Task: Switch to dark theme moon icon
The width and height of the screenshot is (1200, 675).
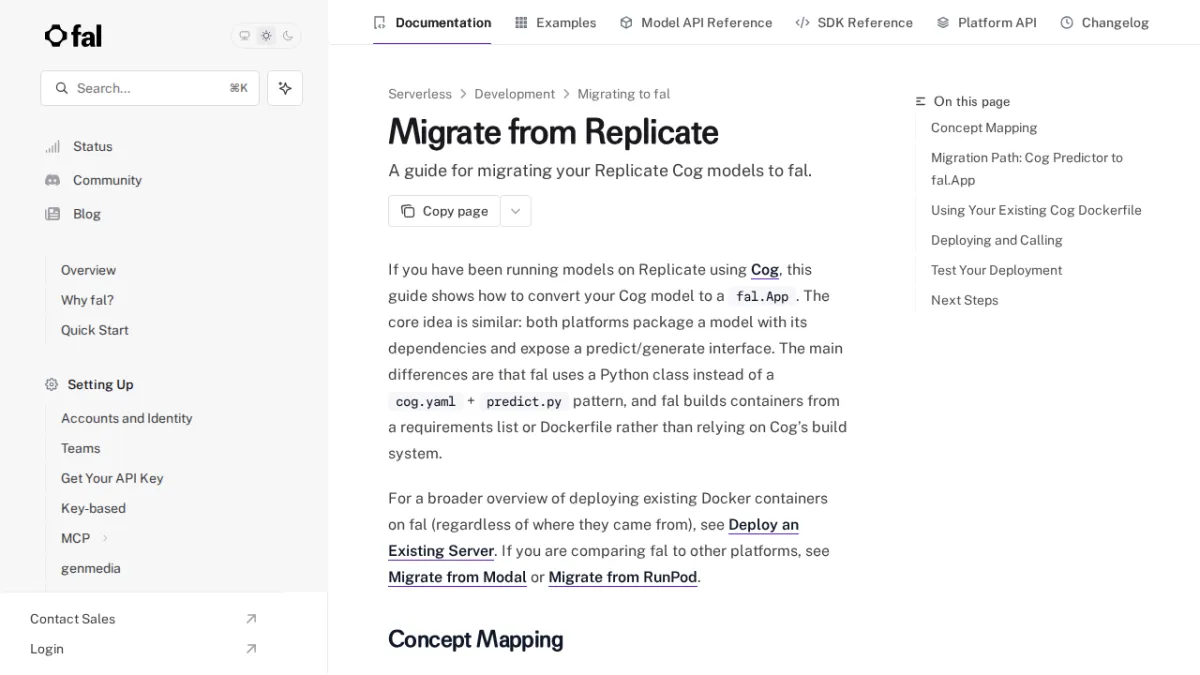Action: point(288,36)
